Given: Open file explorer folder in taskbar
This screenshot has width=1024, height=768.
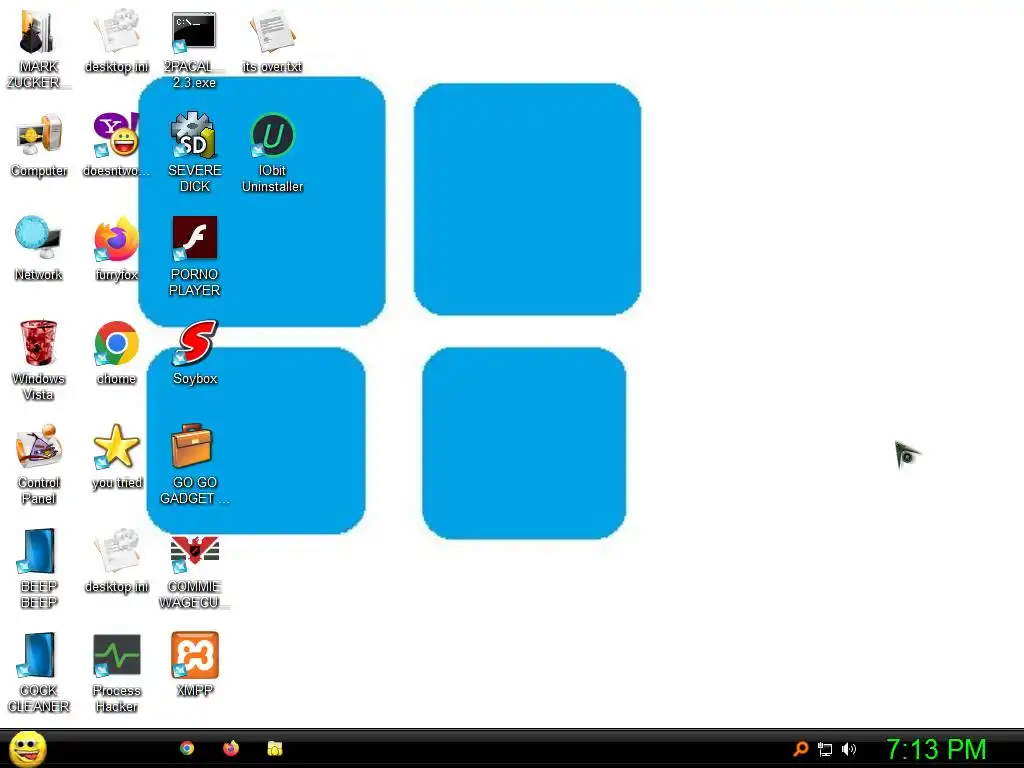Looking at the screenshot, I should 275,748.
